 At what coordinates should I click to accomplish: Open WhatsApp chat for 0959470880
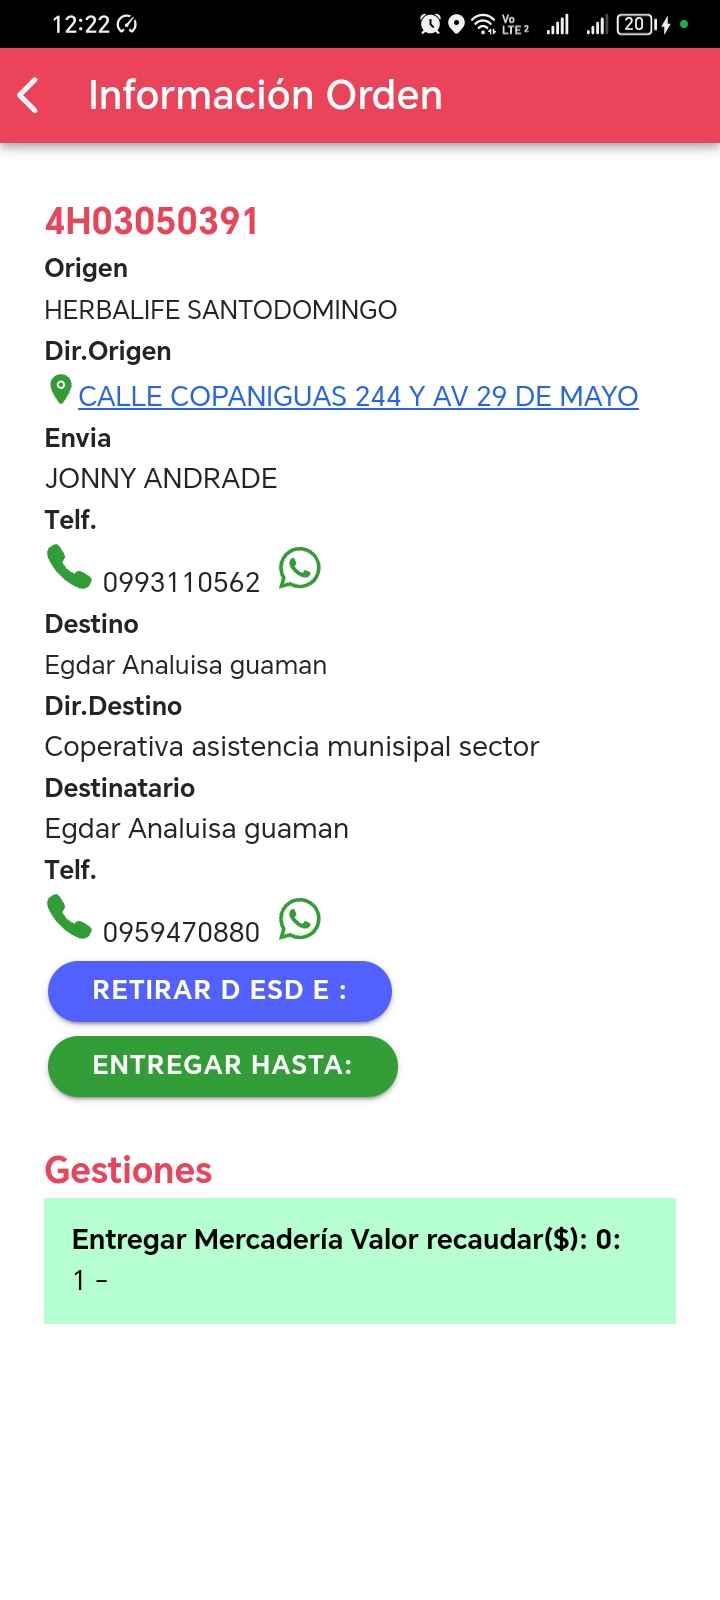[x=299, y=918]
